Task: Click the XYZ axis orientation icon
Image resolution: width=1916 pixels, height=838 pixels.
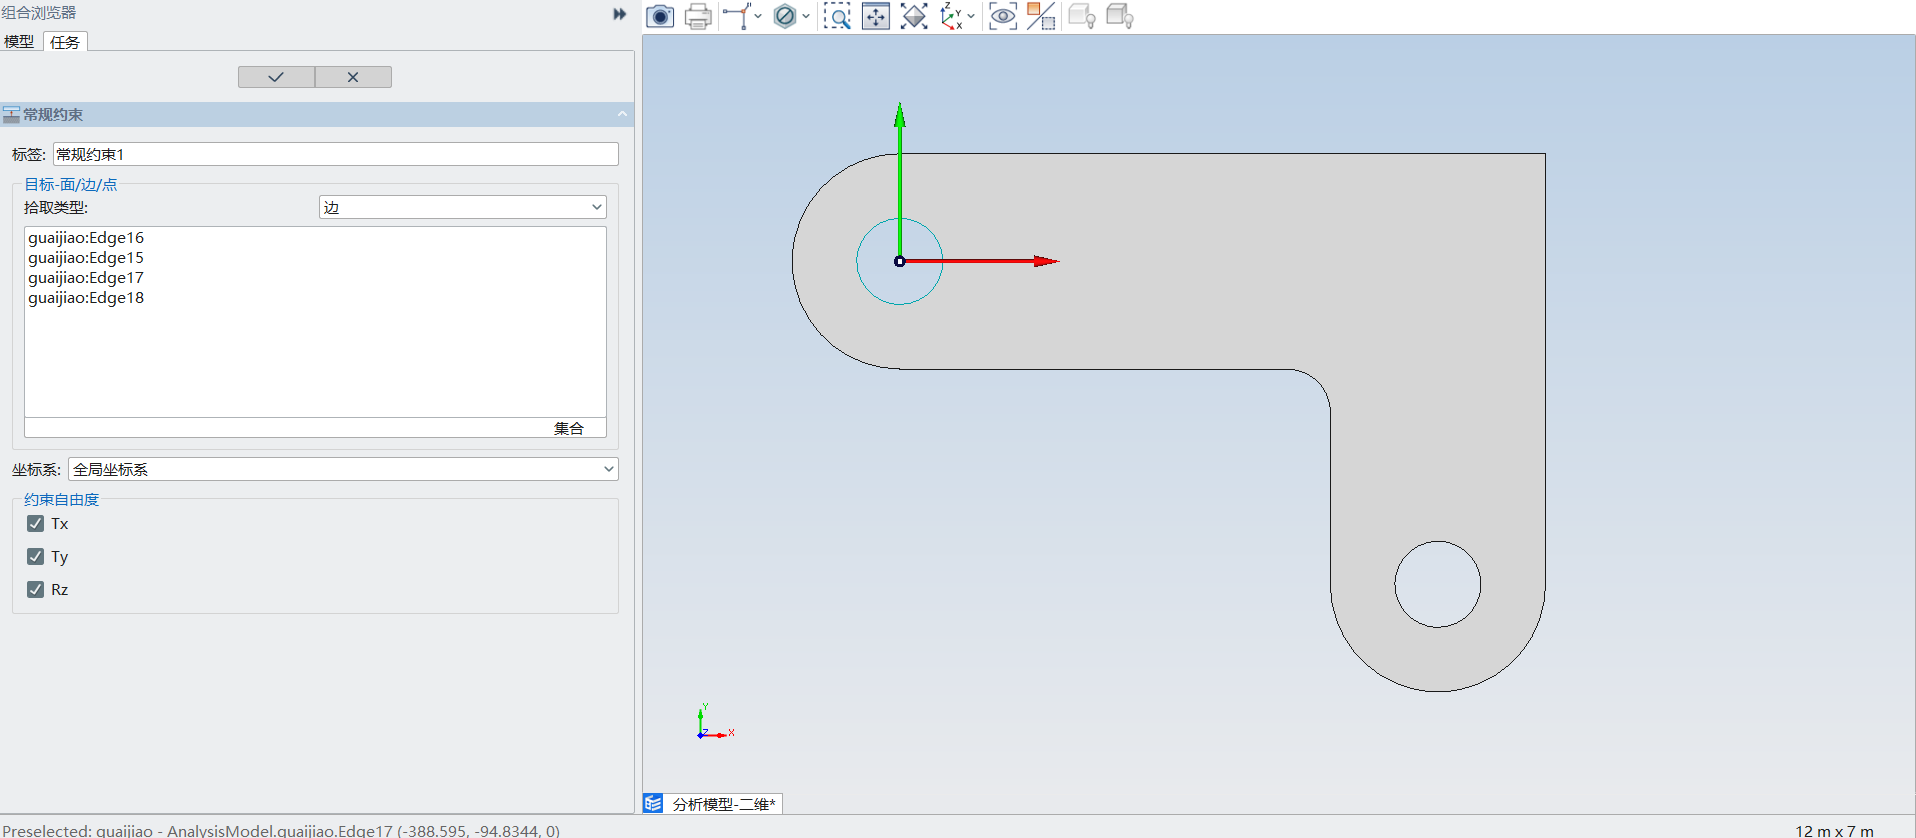Action: click(951, 16)
